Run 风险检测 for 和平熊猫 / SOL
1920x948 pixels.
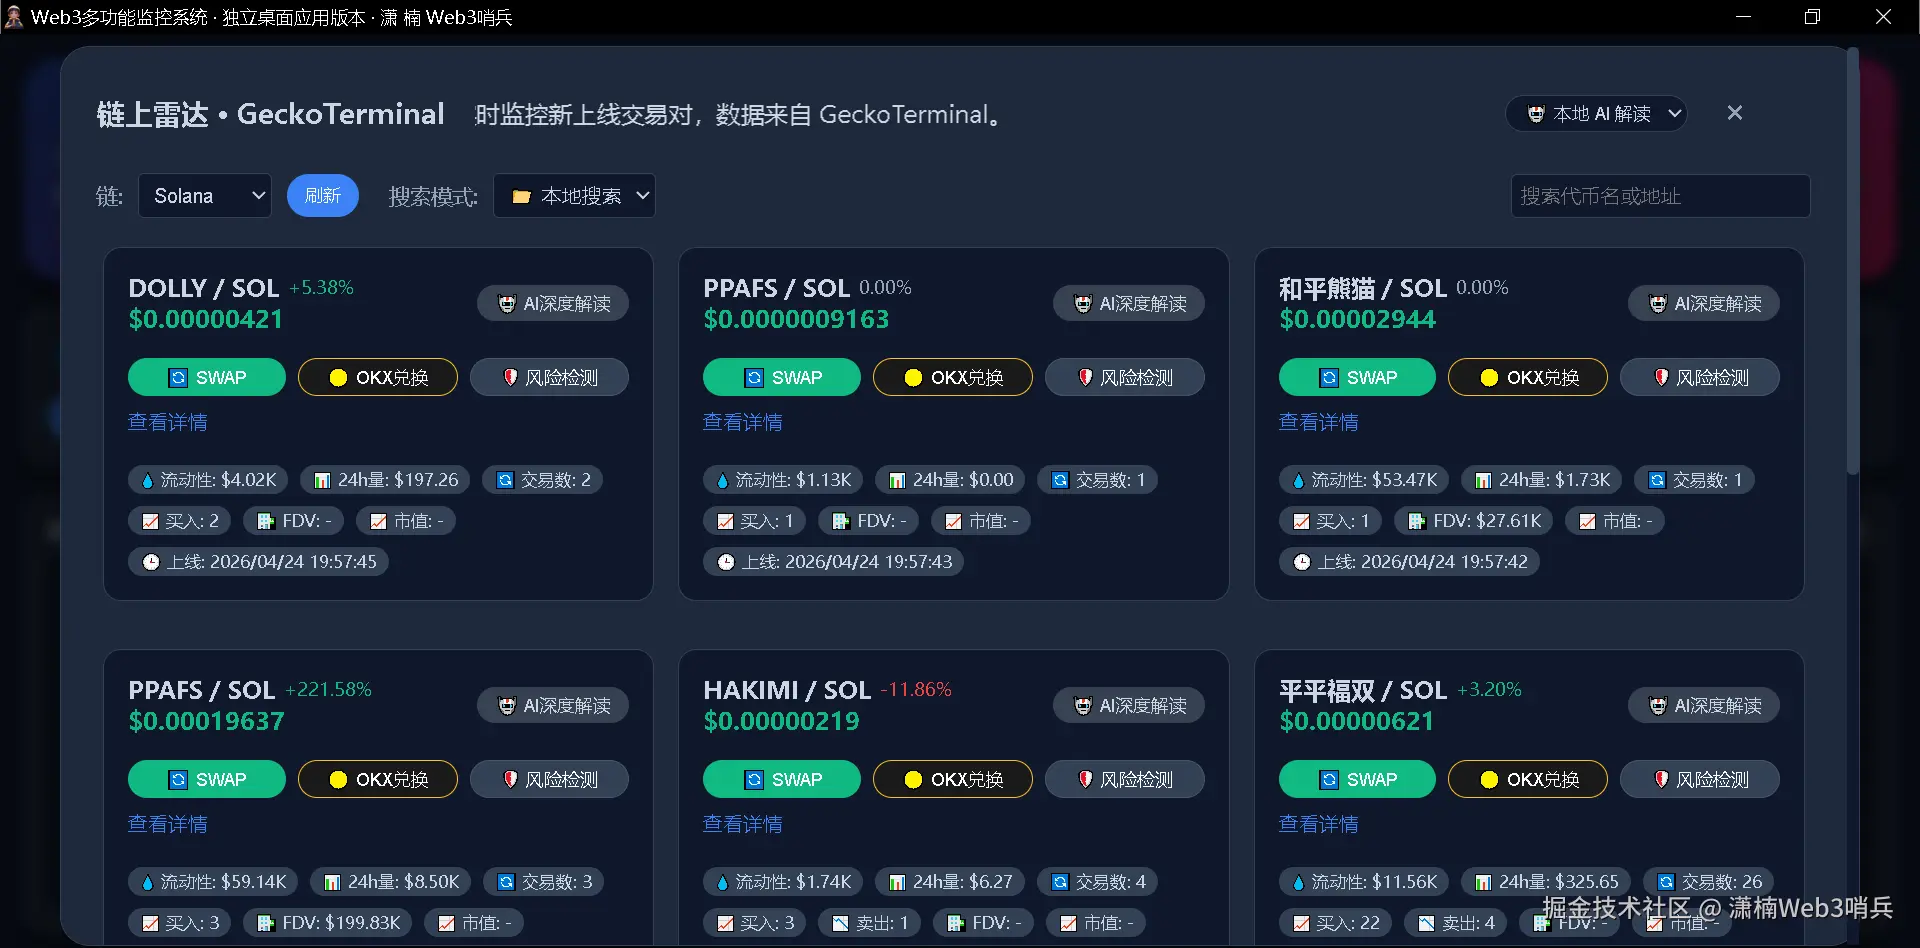1700,378
